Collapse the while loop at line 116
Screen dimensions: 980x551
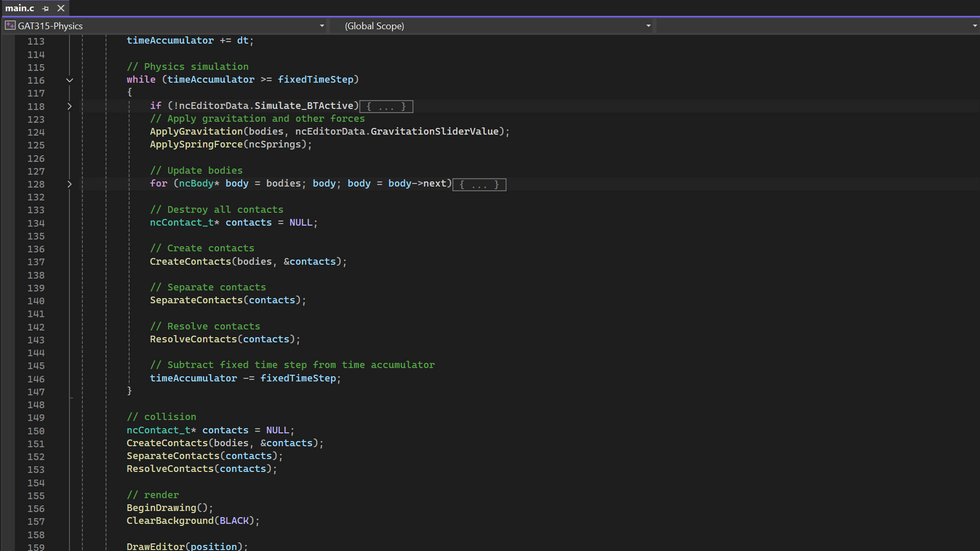69,80
